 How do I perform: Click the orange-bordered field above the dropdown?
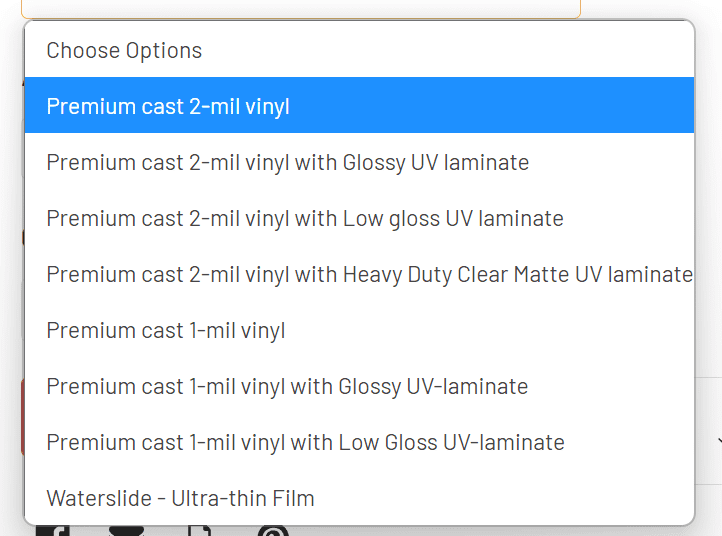pyautogui.click(x=300, y=10)
